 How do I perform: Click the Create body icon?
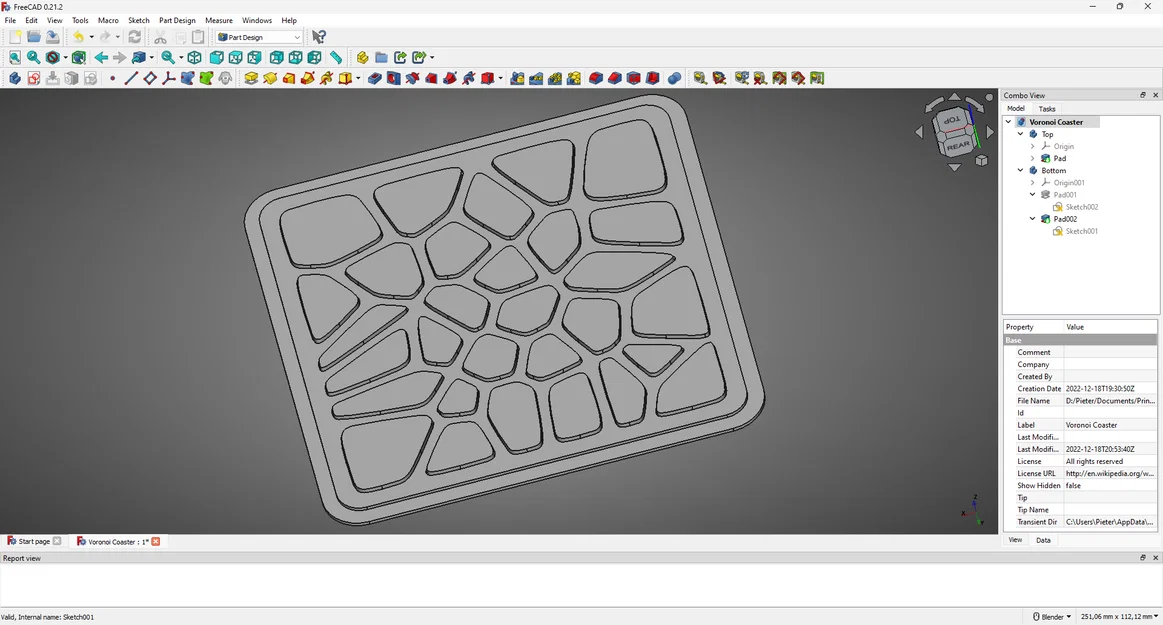click(15, 78)
